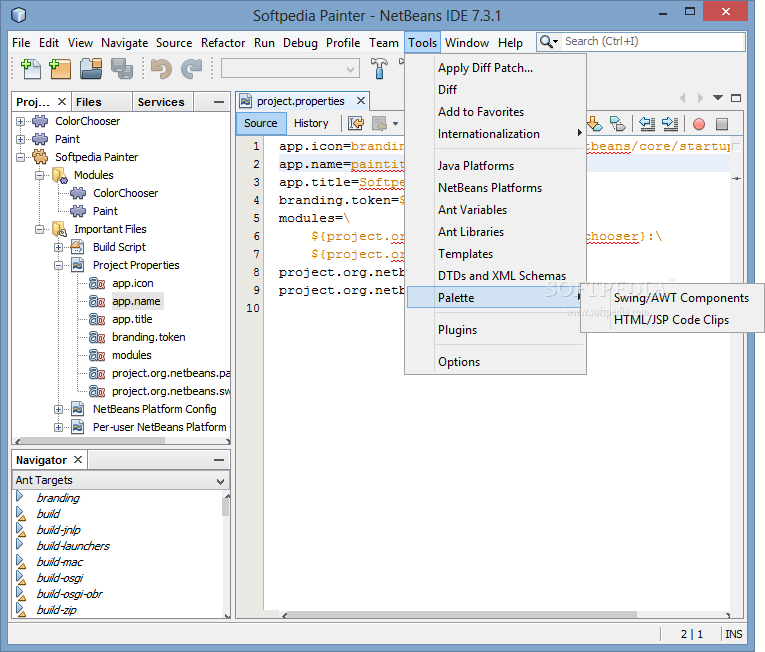765x652 pixels.
Task: Click the Shift Line Left icon
Action: [647, 124]
